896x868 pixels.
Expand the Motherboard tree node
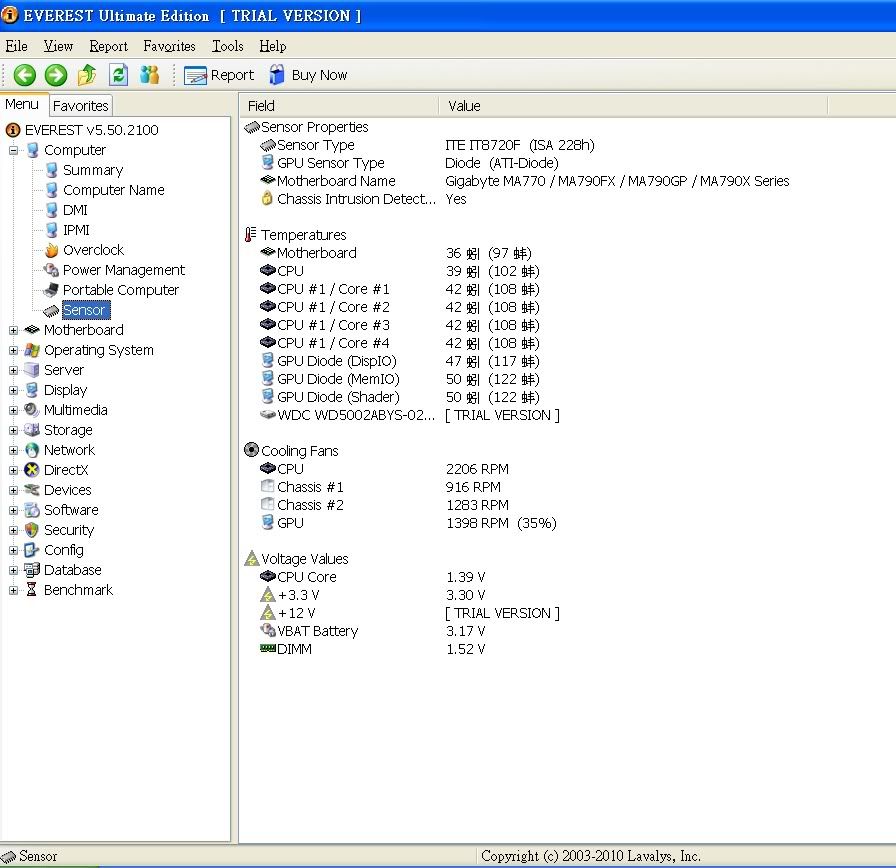(x=14, y=330)
